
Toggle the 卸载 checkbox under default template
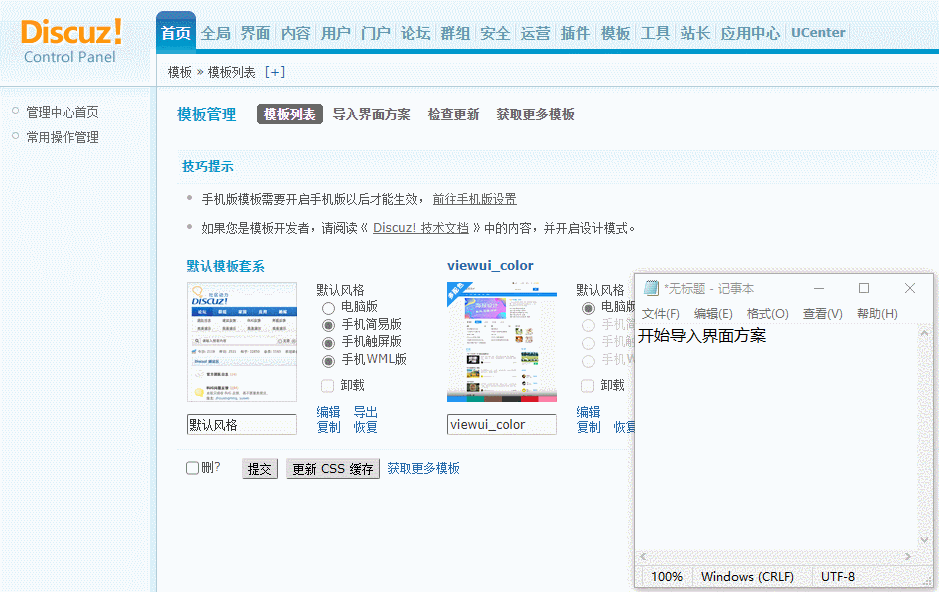pos(327,385)
